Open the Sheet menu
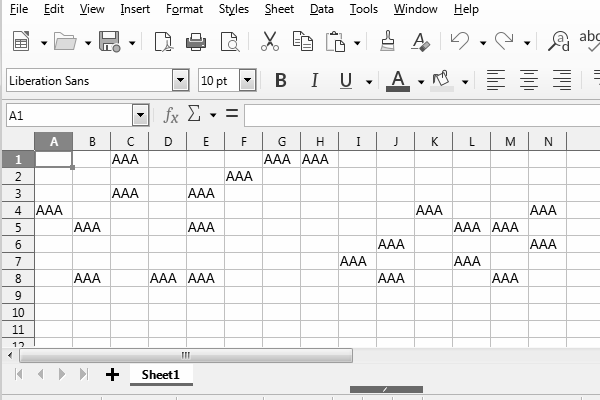 [279, 9]
